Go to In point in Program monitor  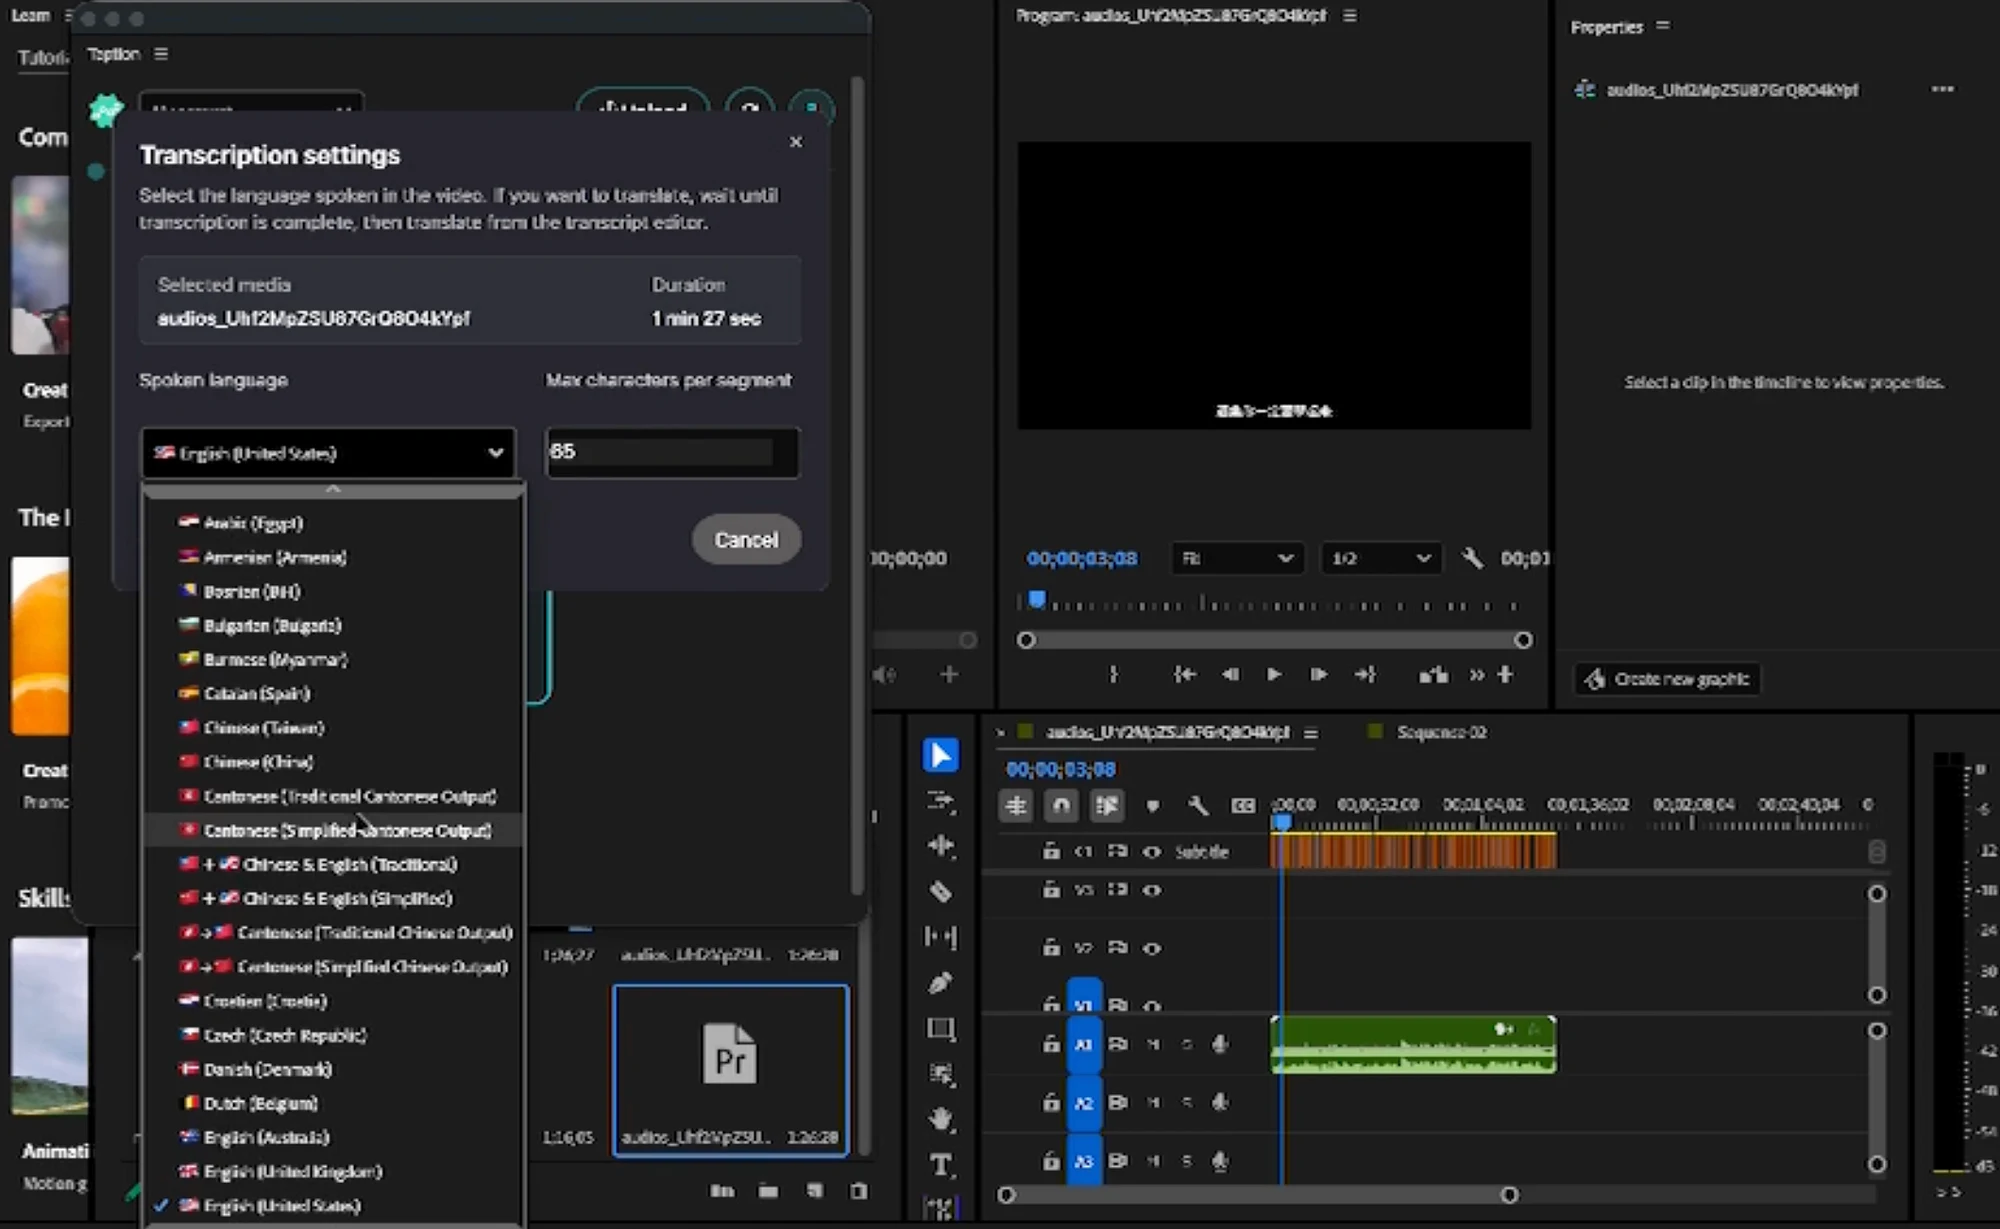(1185, 675)
